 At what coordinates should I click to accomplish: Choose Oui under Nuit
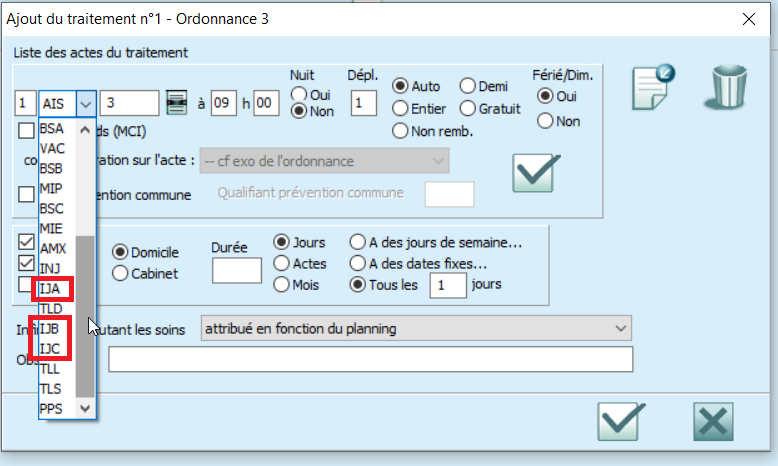(x=297, y=93)
